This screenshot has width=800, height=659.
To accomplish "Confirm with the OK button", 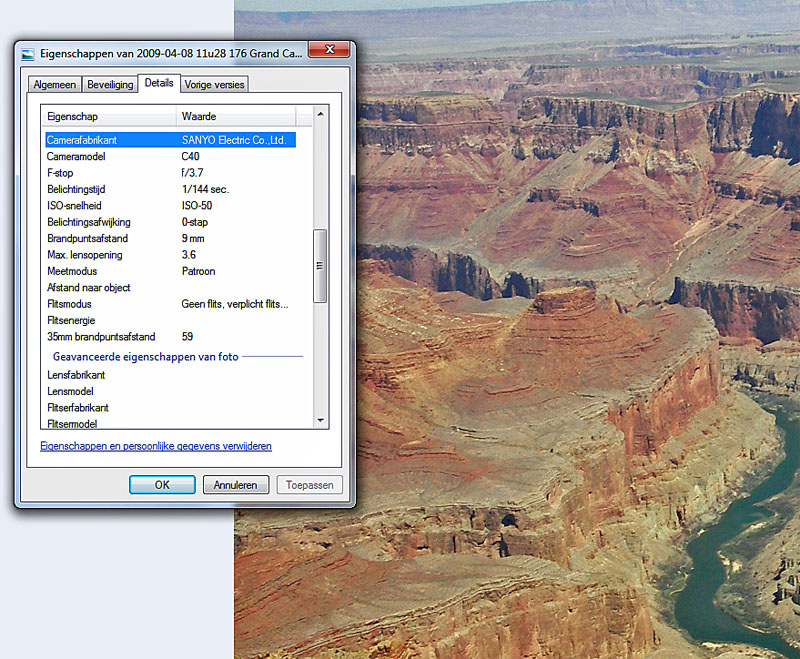I will point(162,485).
